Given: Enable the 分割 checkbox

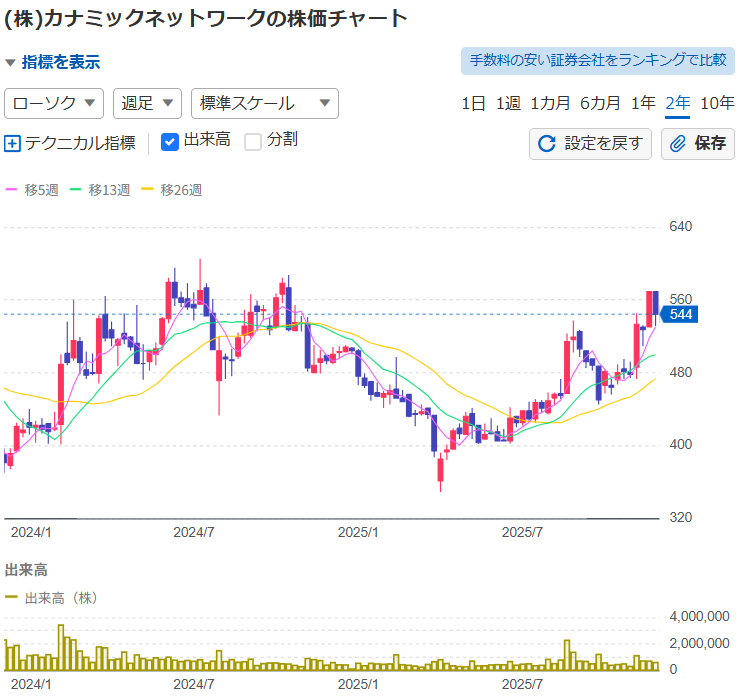Looking at the screenshot, I should coord(253,142).
